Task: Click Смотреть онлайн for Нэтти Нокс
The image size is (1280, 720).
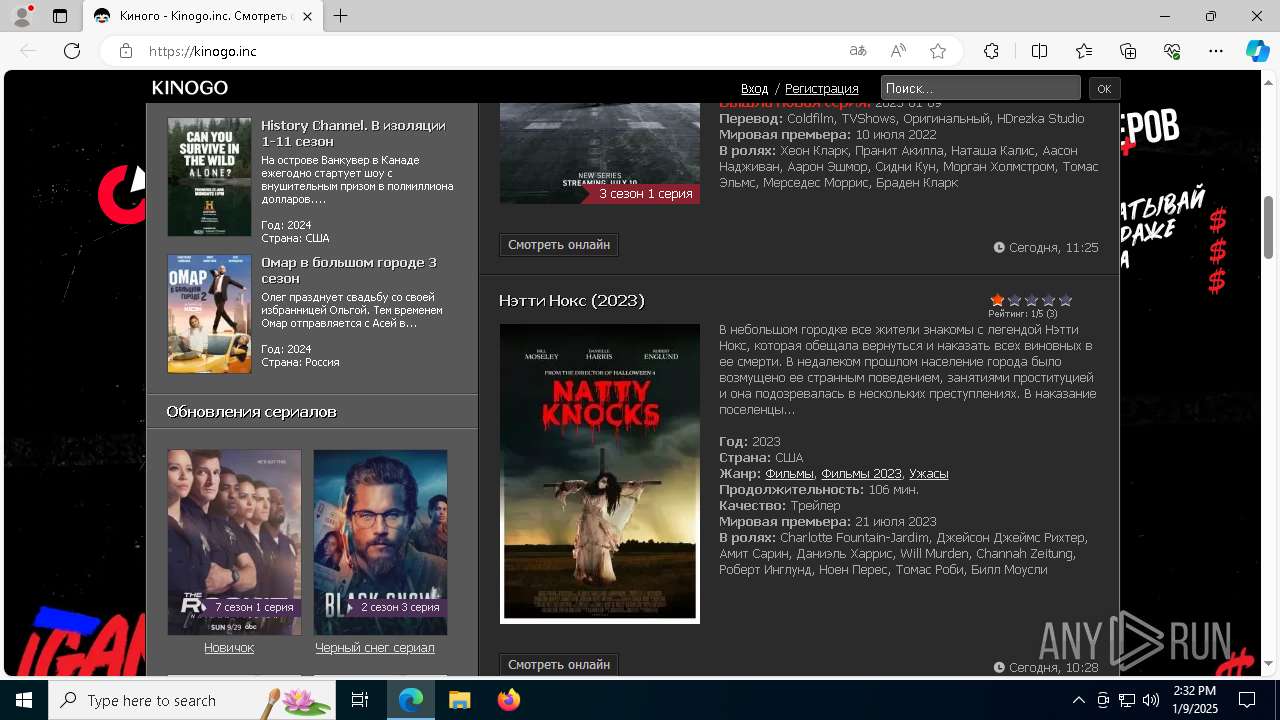Action: pyautogui.click(x=559, y=665)
